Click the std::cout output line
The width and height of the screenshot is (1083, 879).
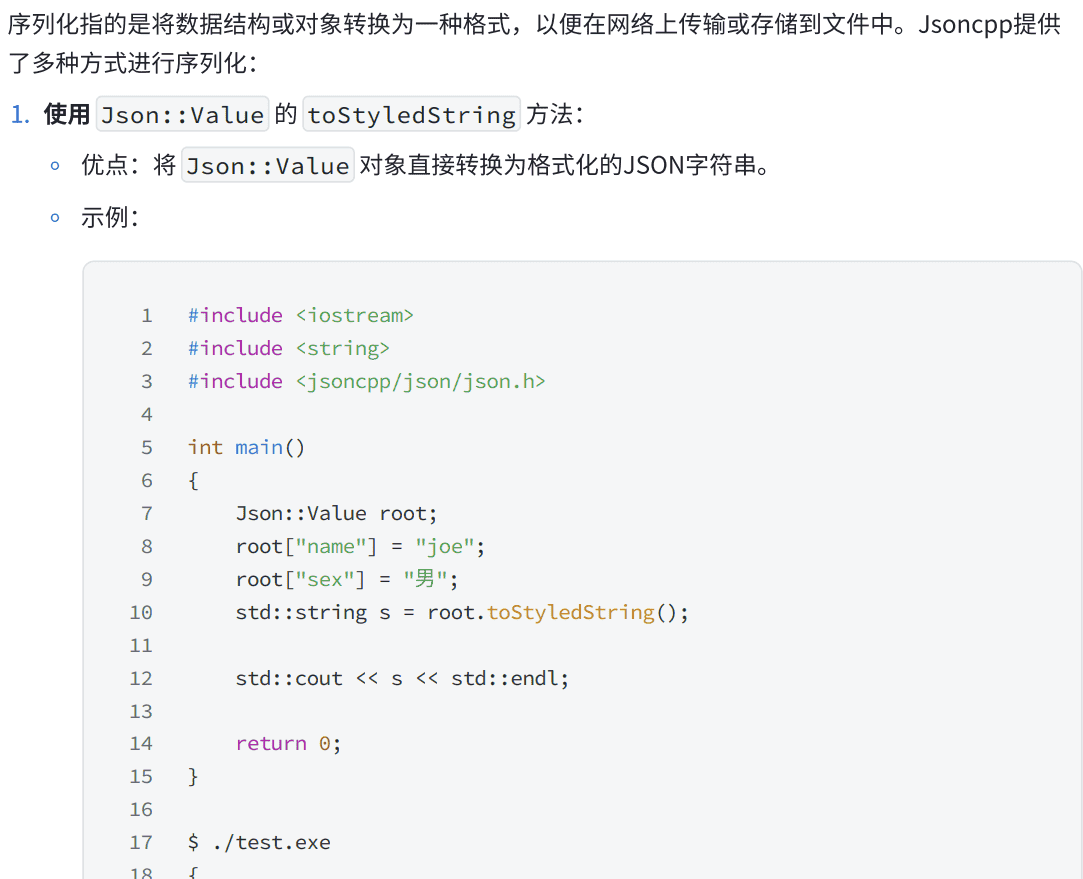[402, 678]
